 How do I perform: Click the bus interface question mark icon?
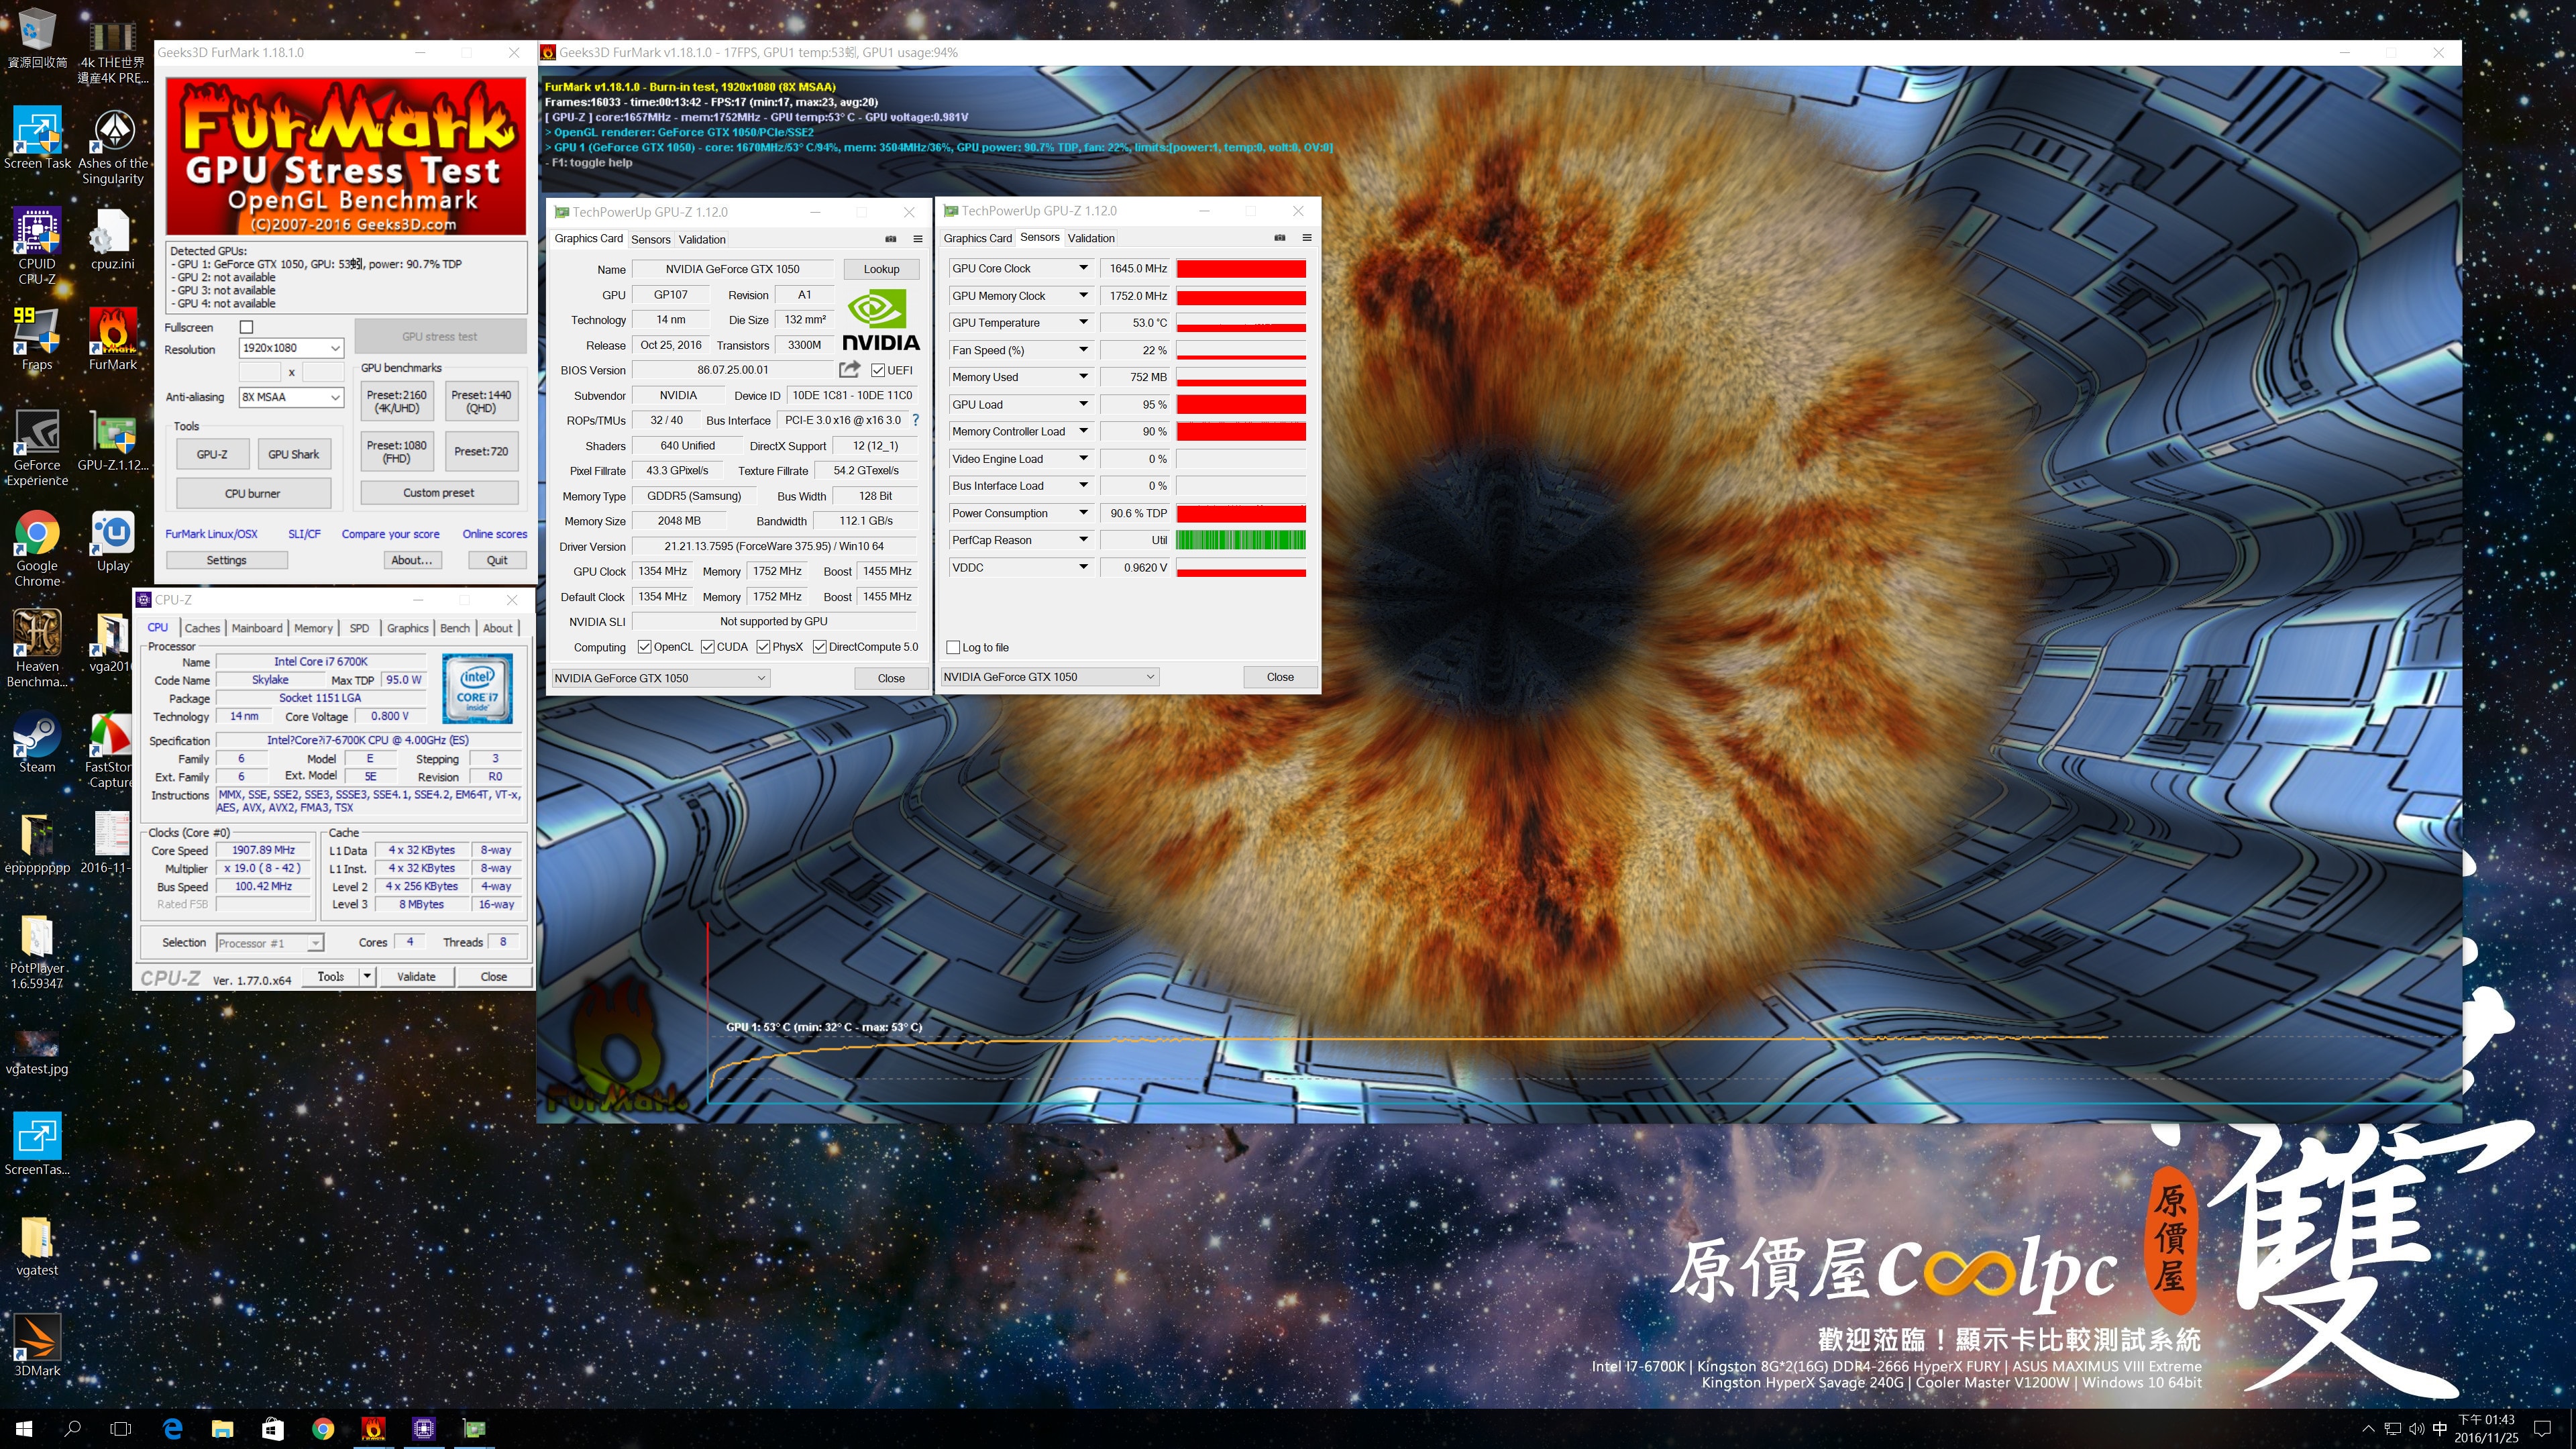pyautogui.click(x=915, y=421)
